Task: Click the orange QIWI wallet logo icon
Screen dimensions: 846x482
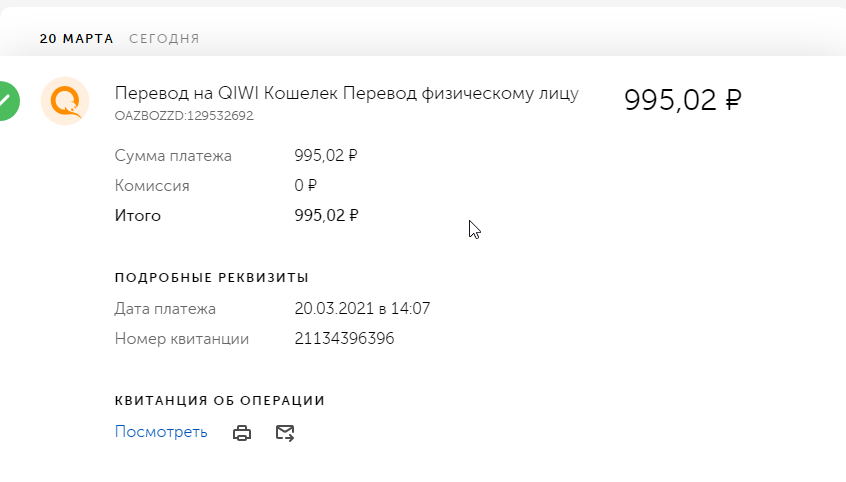Action: 65,101
